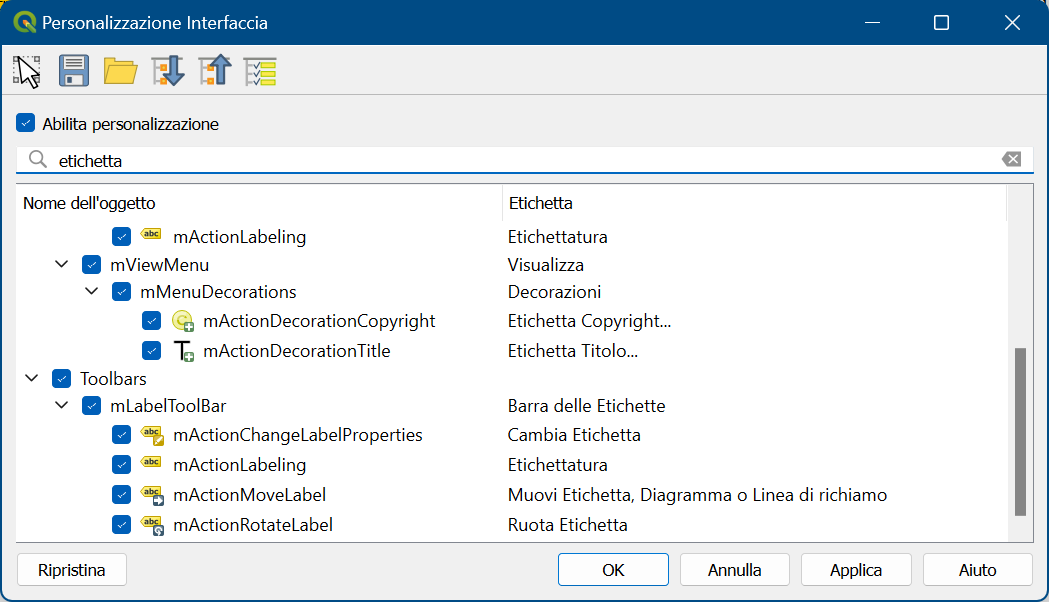Click the 'Visualizza' label cell
The image size is (1049, 602).
(545, 264)
